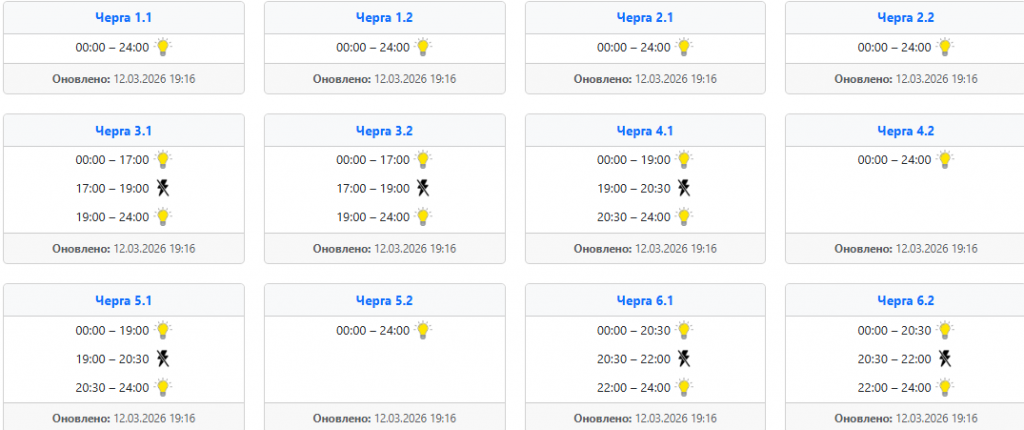The width and height of the screenshot is (1024, 430).
Task: Click the power-off icon in Черга 3.2
Action: point(423,188)
